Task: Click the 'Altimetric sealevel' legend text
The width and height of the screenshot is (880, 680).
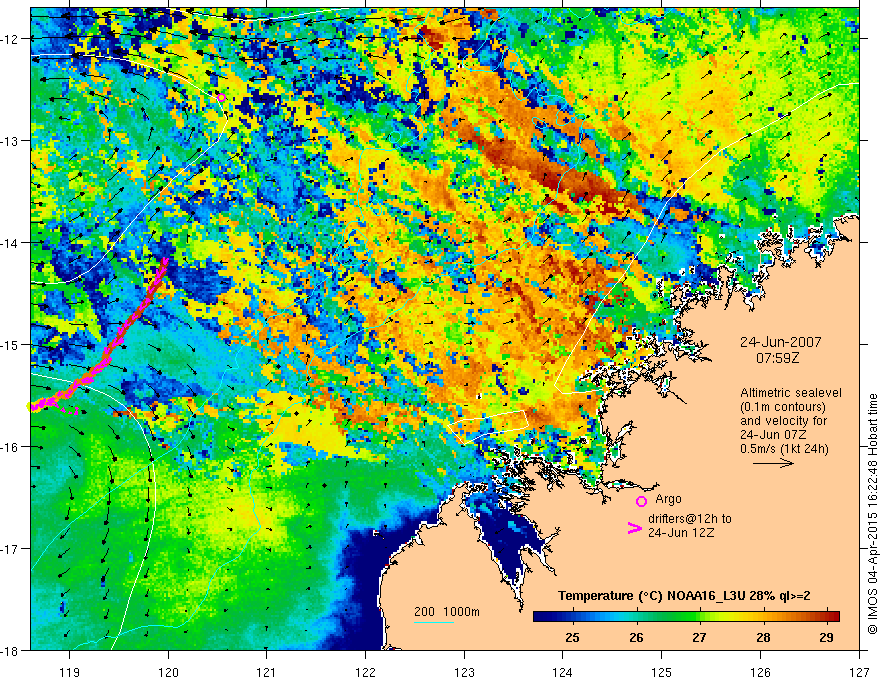Action: click(791, 393)
